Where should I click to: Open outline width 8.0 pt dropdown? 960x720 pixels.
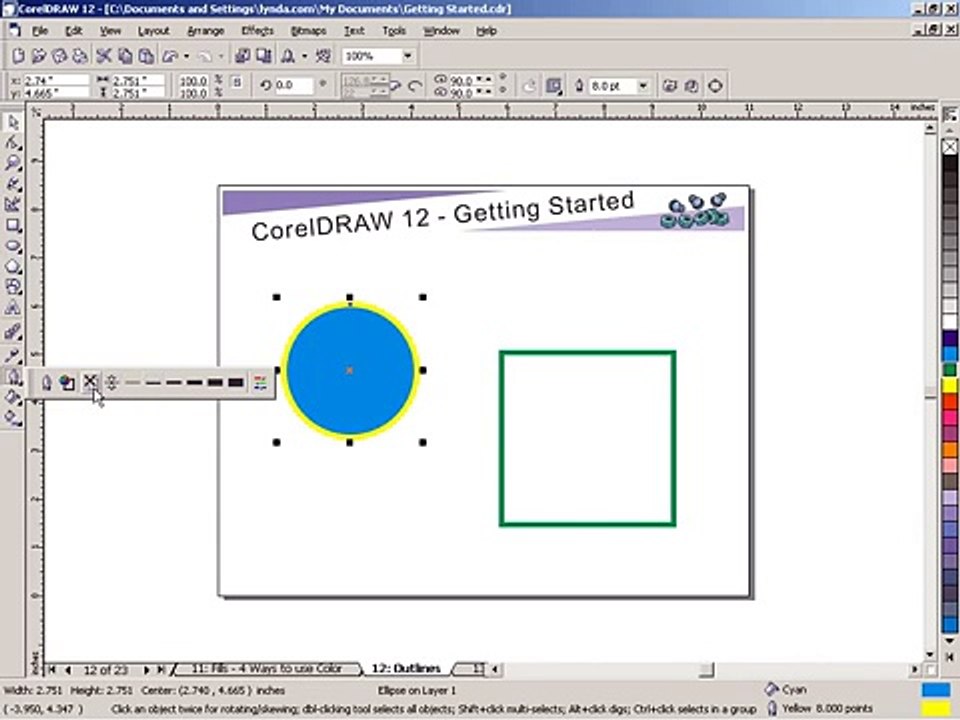(x=643, y=86)
